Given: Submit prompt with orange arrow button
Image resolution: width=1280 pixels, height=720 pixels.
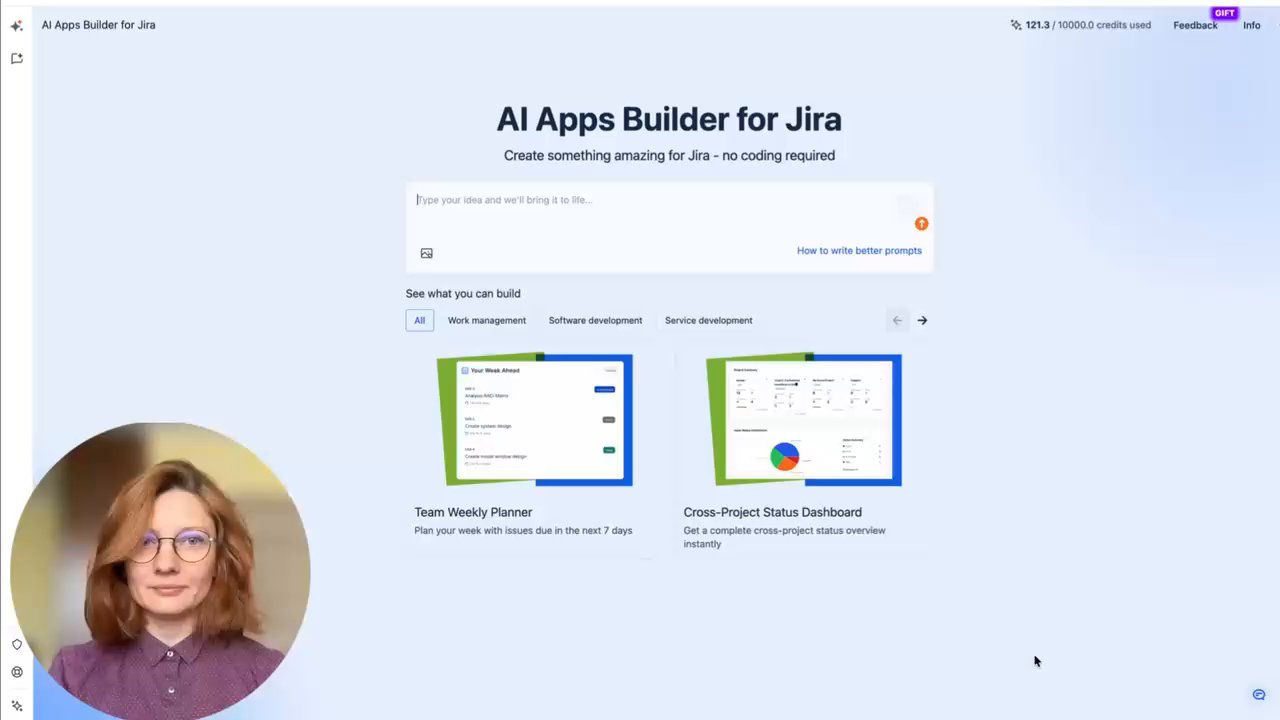Looking at the screenshot, I should pyautogui.click(x=921, y=224).
